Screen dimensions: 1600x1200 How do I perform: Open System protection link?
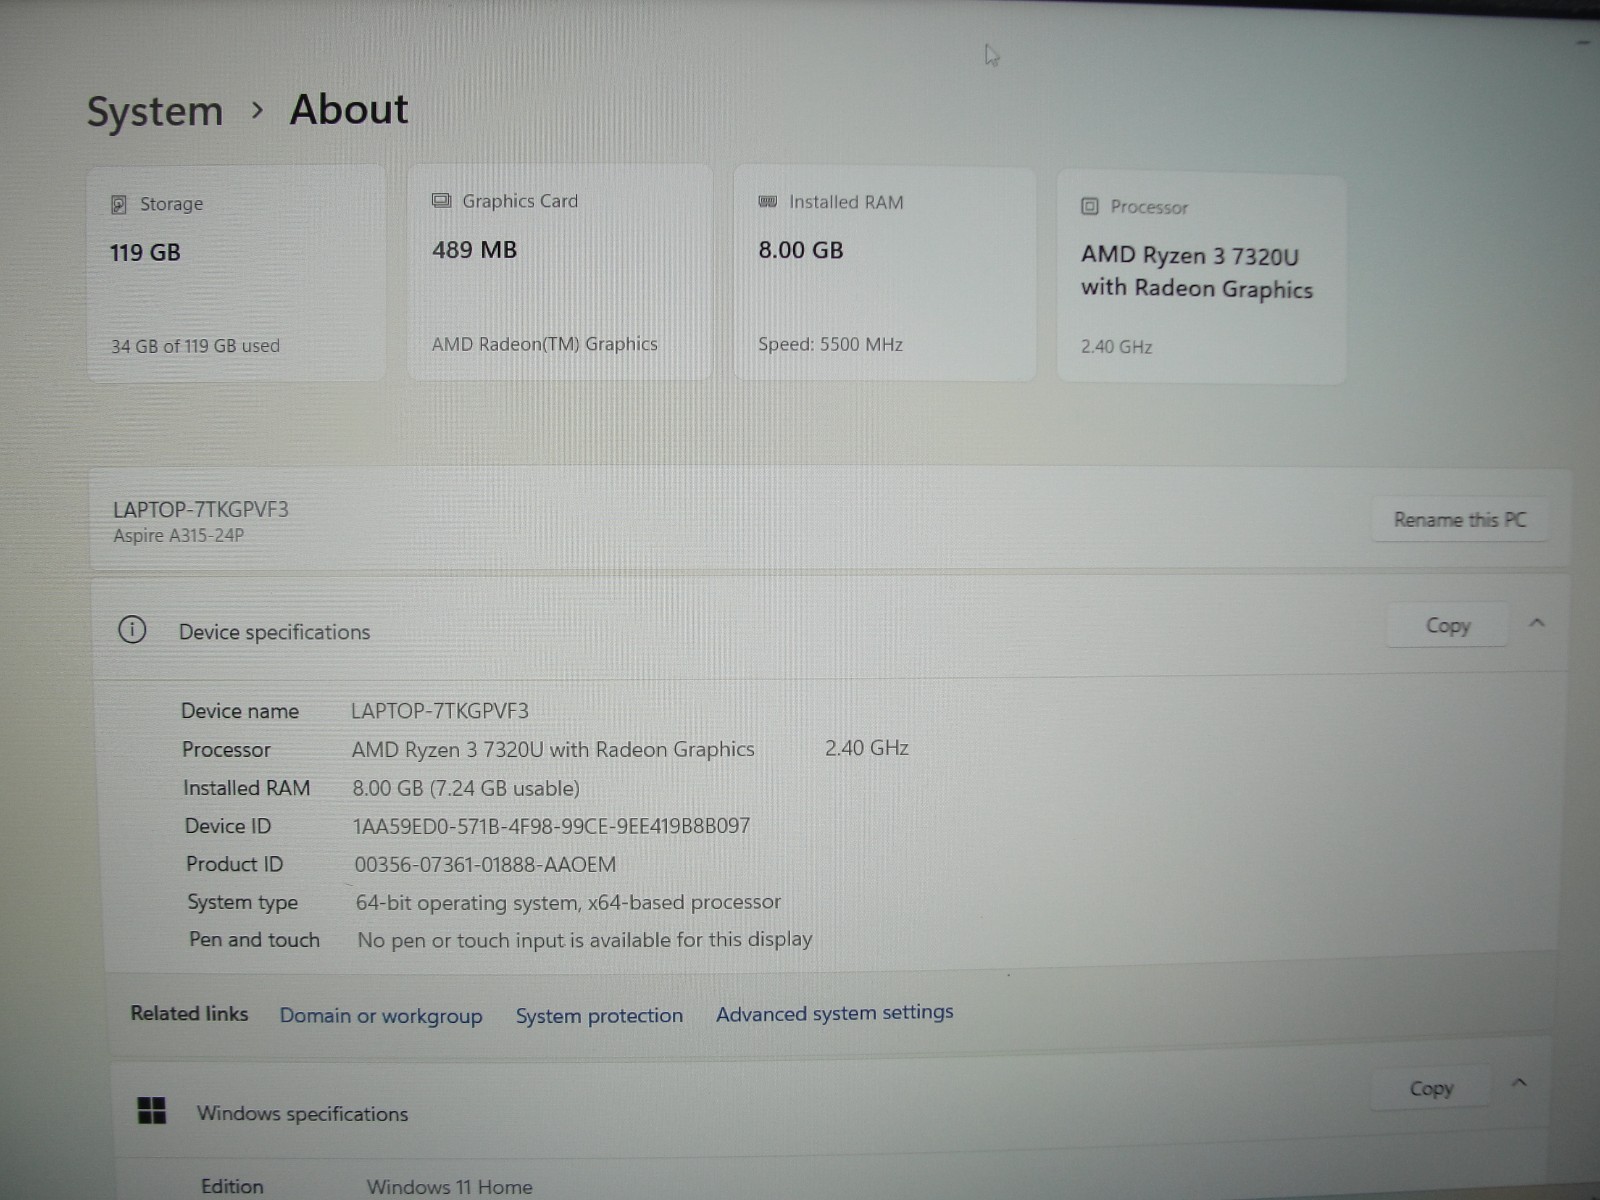coord(599,1016)
